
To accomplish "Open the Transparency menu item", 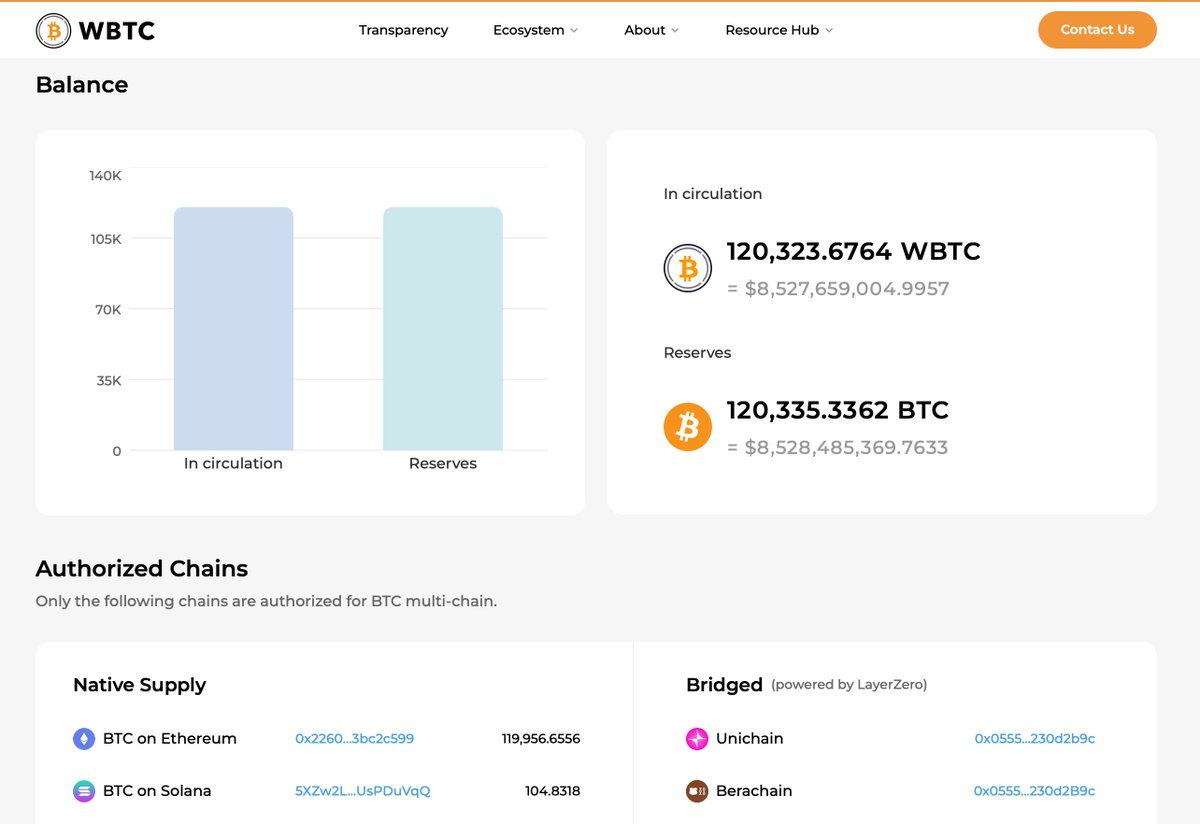I will coord(404,30).
